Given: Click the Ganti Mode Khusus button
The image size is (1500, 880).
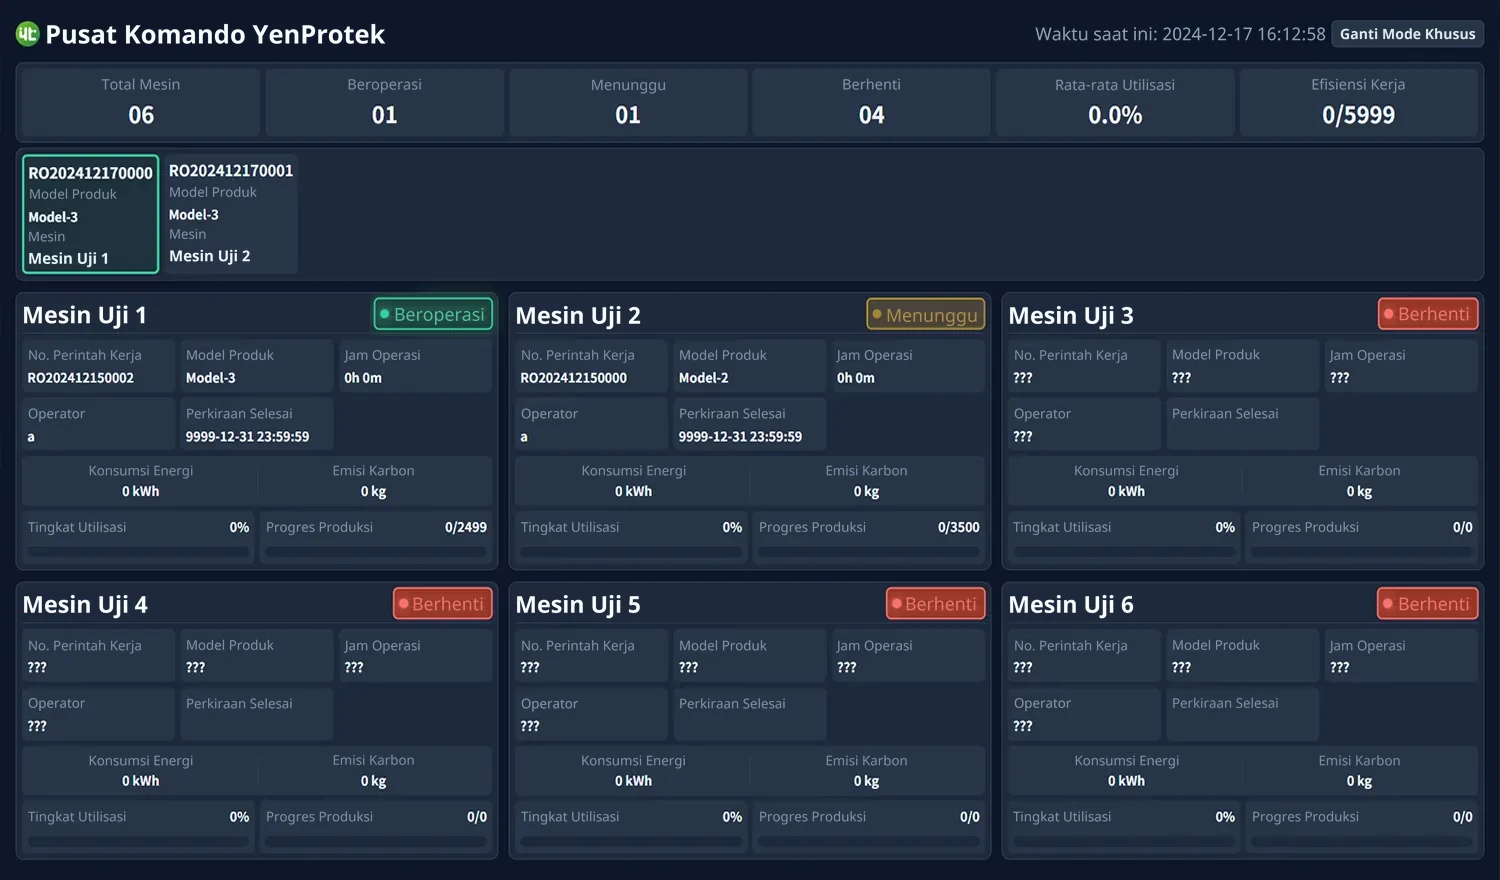Looking at the screenshot, I should tap(1407, 34).
